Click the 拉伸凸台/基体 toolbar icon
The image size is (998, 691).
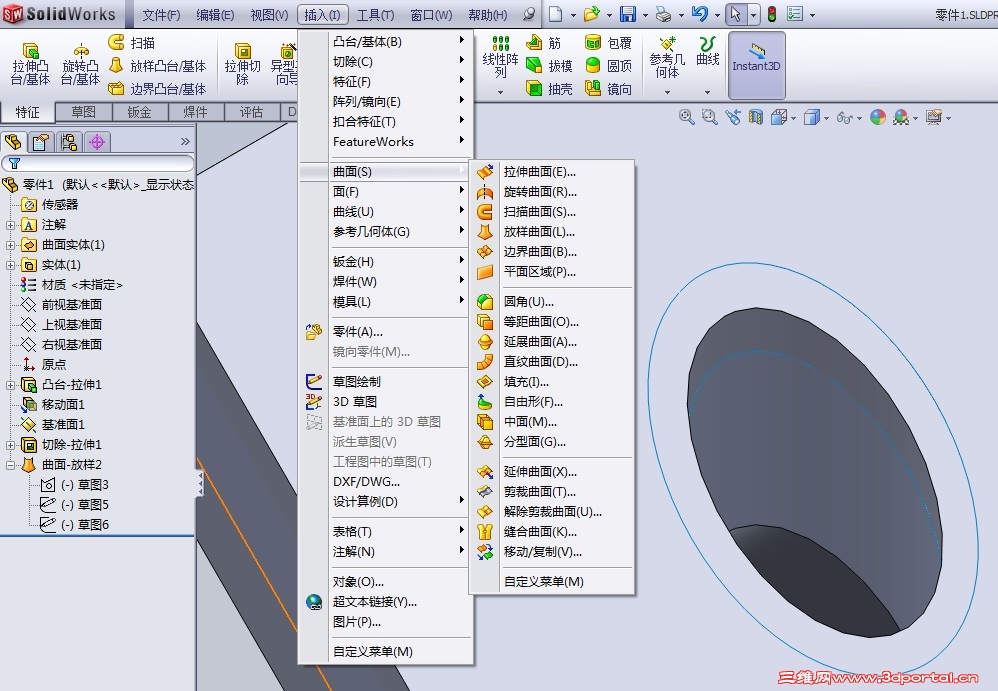(x=30, y=50)
